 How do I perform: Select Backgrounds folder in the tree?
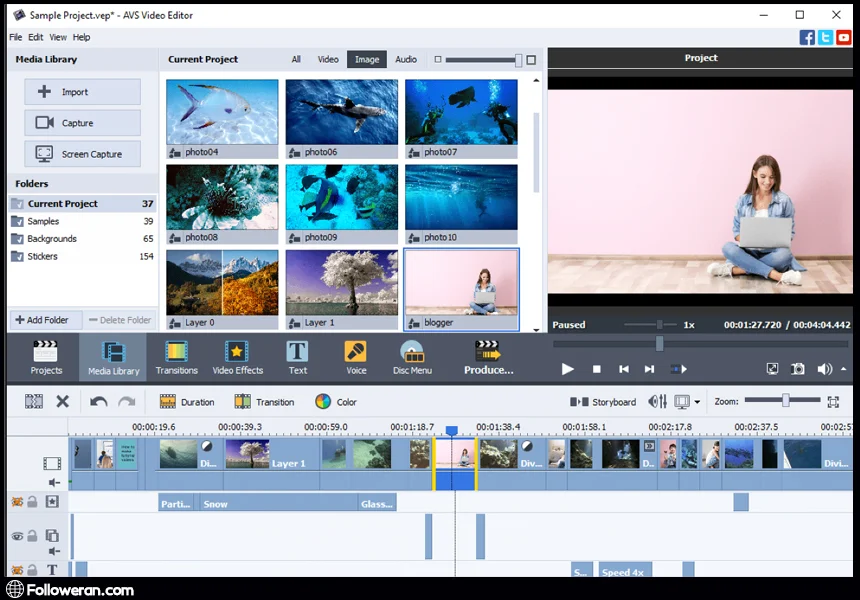[x=52, y=239]
